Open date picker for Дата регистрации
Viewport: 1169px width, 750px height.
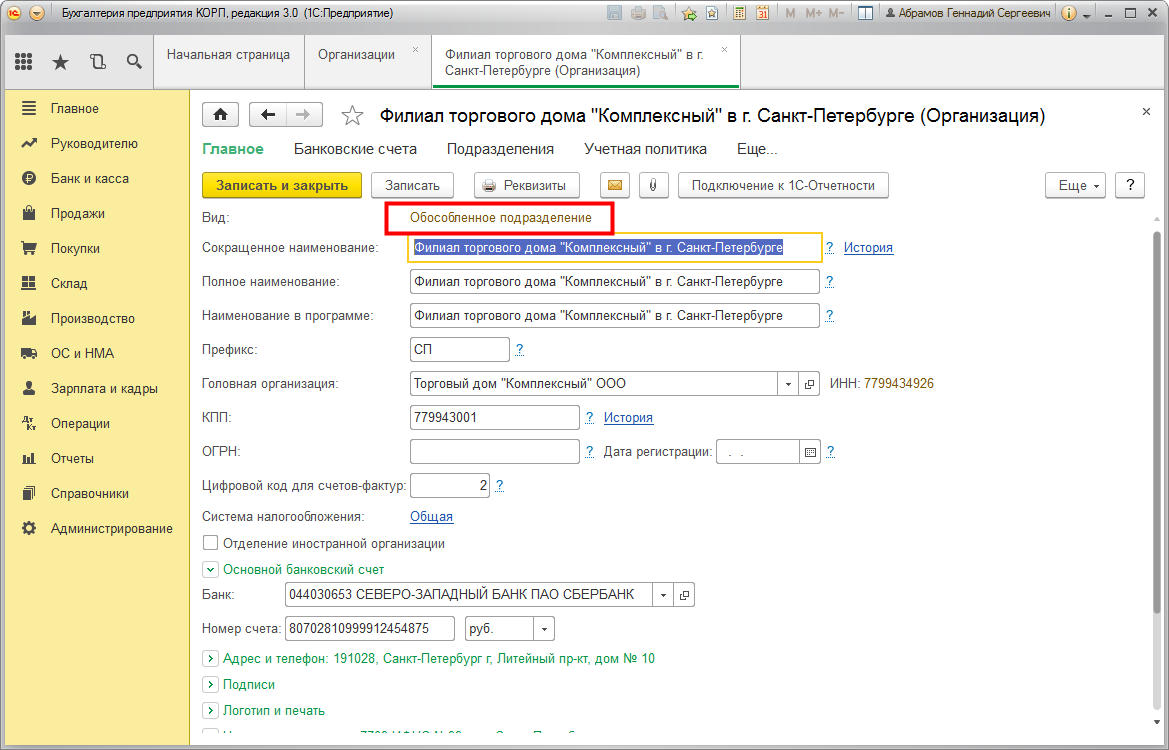810,452
